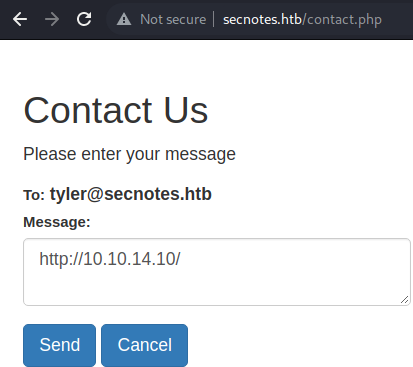This screenshot has height=367, width=413.
Task: Click the Not secure label in address bar
Action: tap(173, 19)
